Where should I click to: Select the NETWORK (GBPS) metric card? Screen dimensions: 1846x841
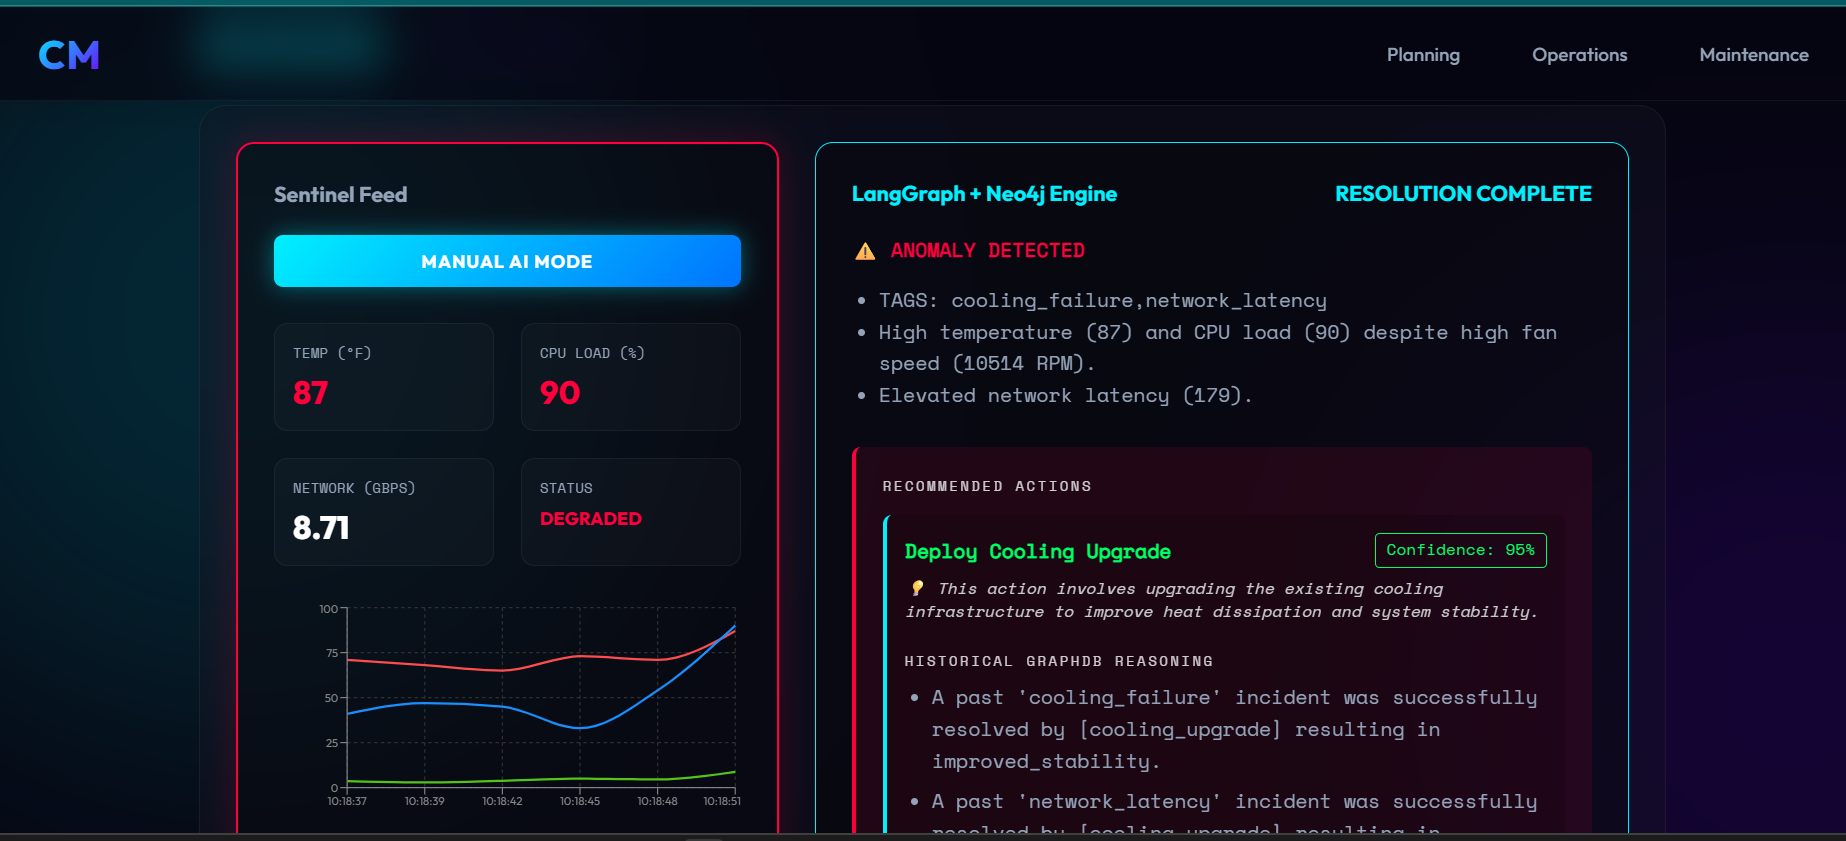[x=384, y=512]
